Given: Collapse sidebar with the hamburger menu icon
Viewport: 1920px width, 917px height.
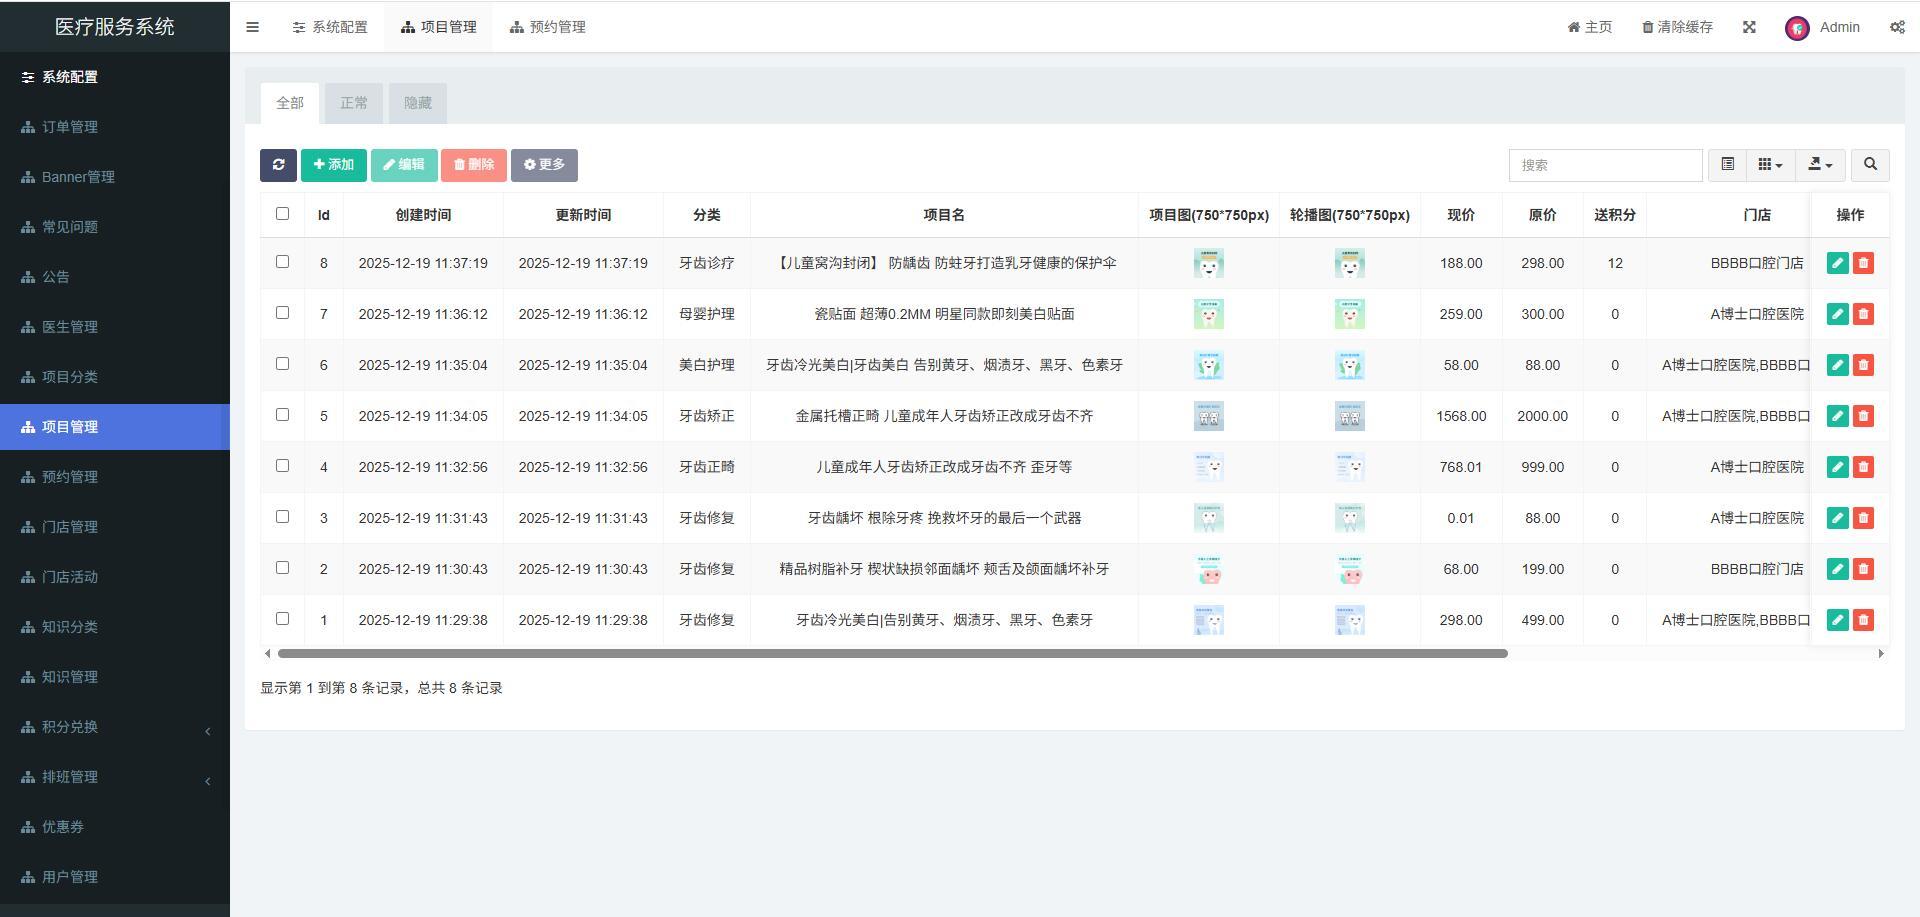Looking at the screenshot, I should [253, 27].
